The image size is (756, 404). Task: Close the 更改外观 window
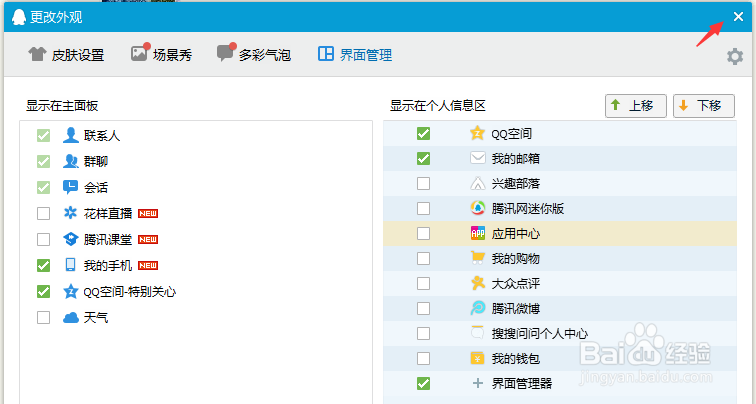pos(738,17)
